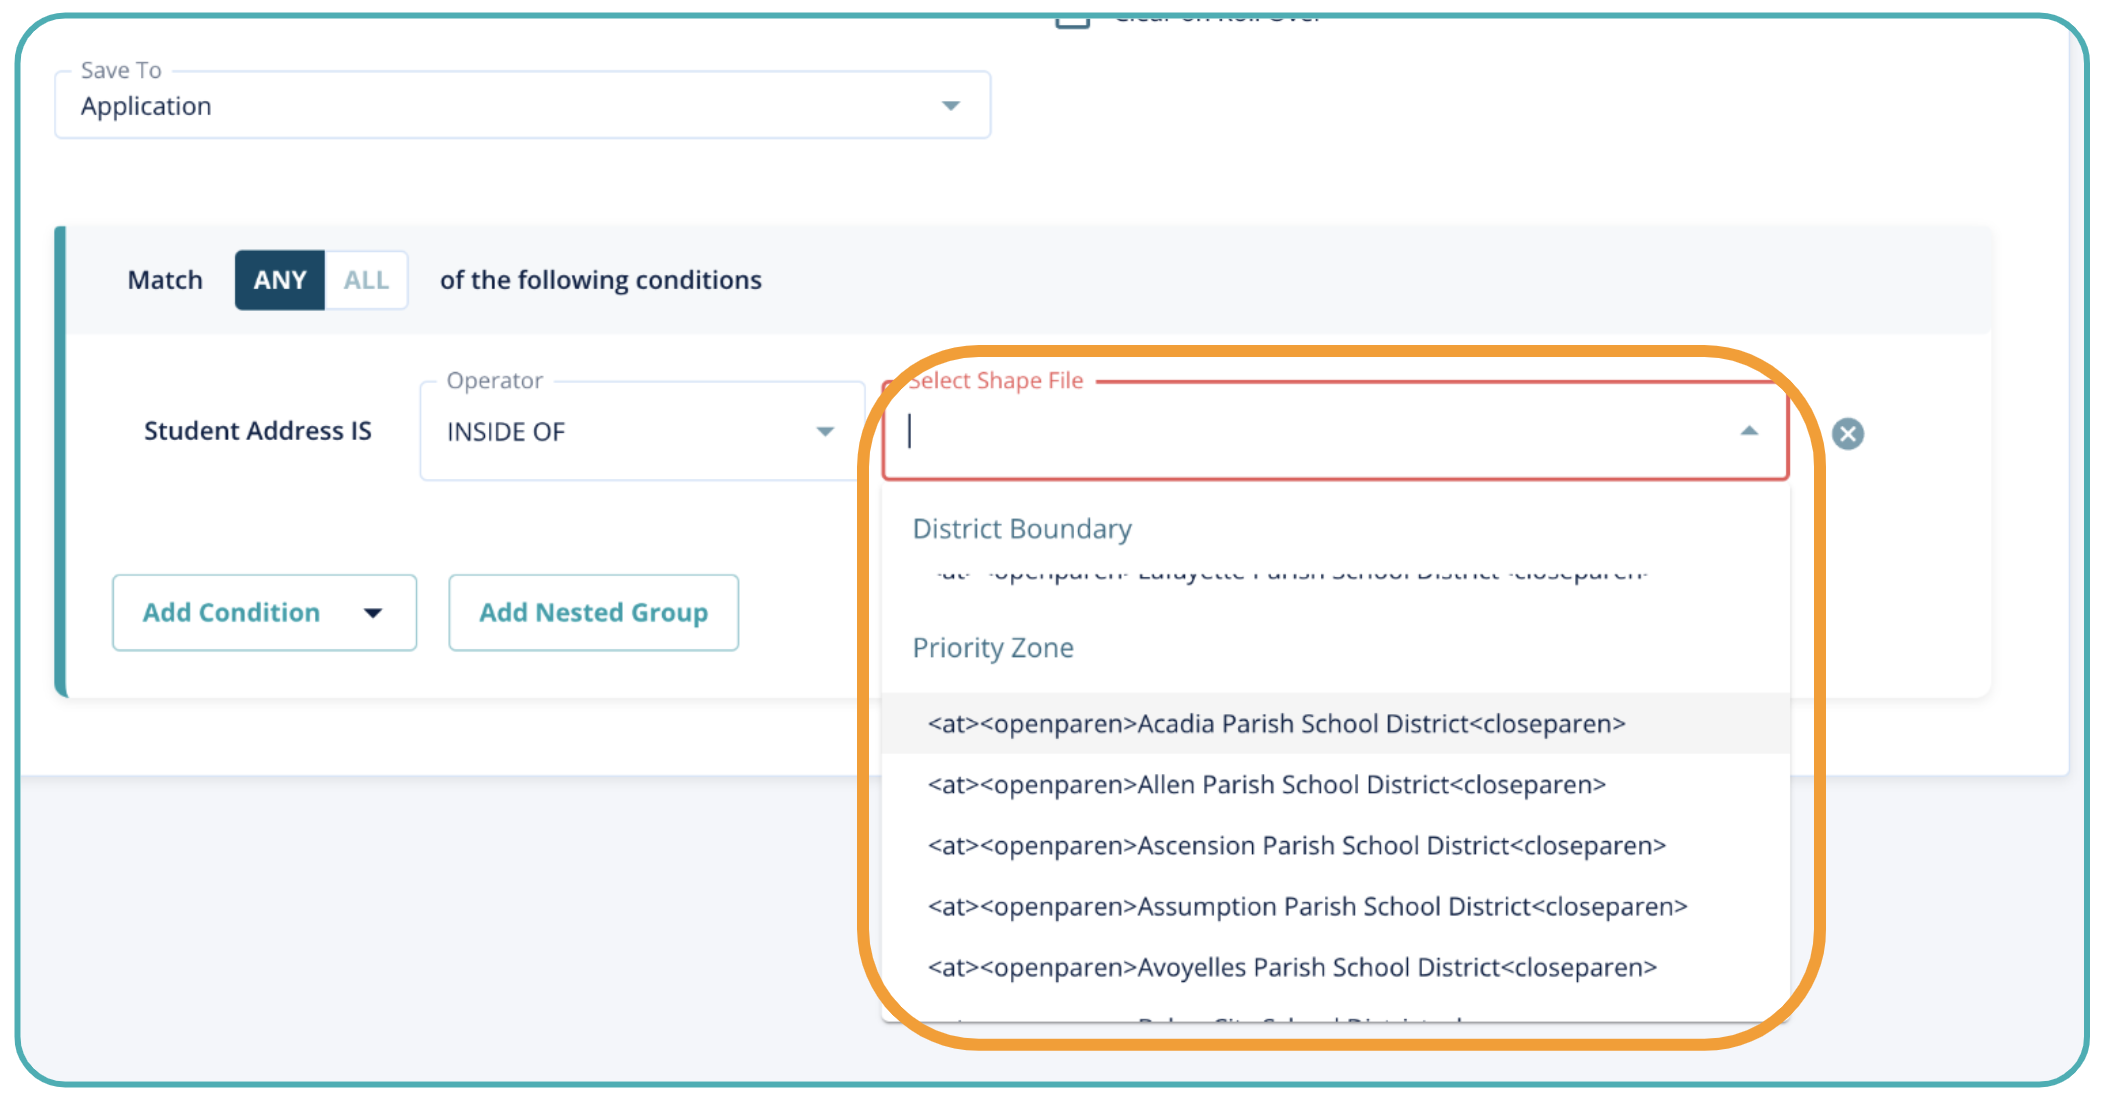Image resolution: width=2104 pixels, height=1106 pixels.
Task: Switch match mode to ANY
Action: (x=279, y=280)
